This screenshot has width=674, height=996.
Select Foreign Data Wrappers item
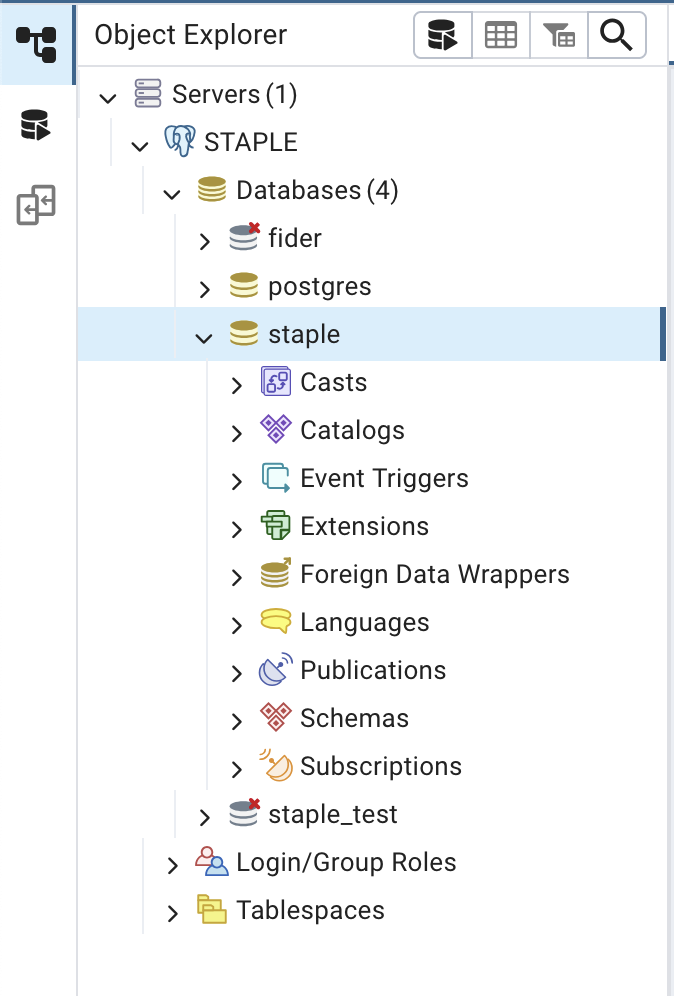coord(434,574)
